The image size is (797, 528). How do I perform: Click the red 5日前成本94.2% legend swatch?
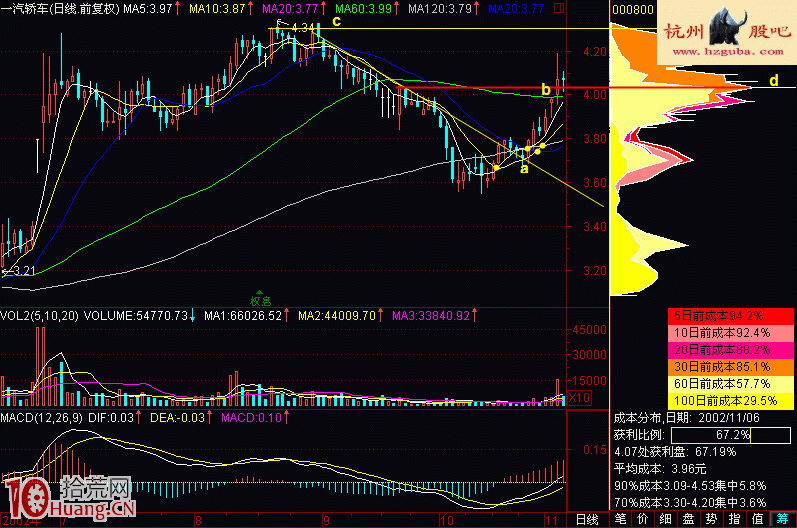pos(731,316)
